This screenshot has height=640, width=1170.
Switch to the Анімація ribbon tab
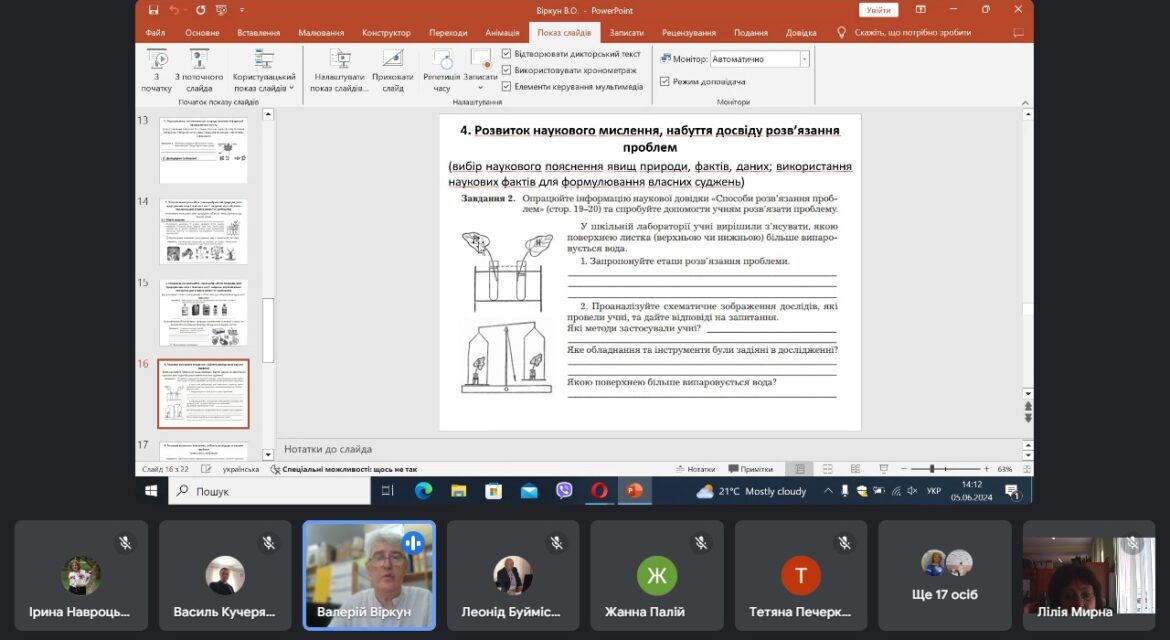[x=502, y=33]
